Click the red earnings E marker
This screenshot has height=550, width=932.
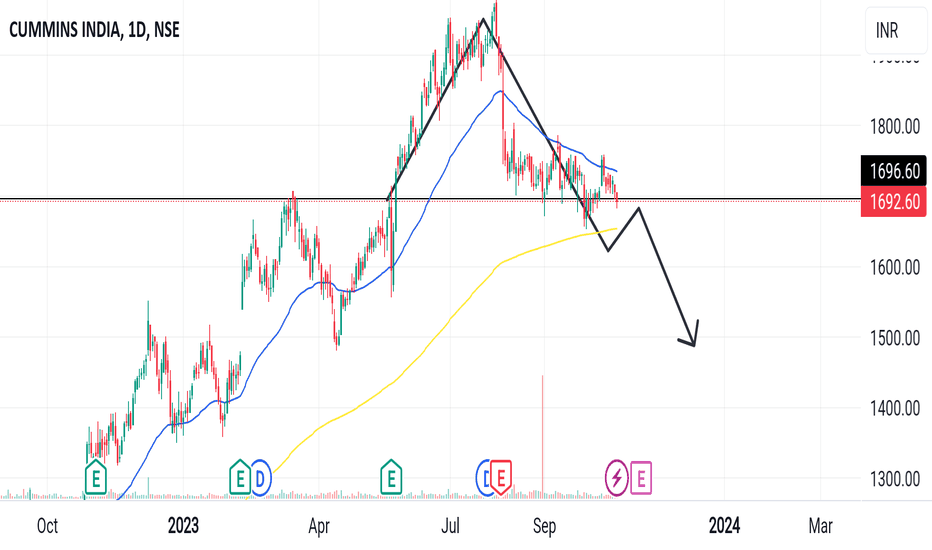(x=501, y=477)
